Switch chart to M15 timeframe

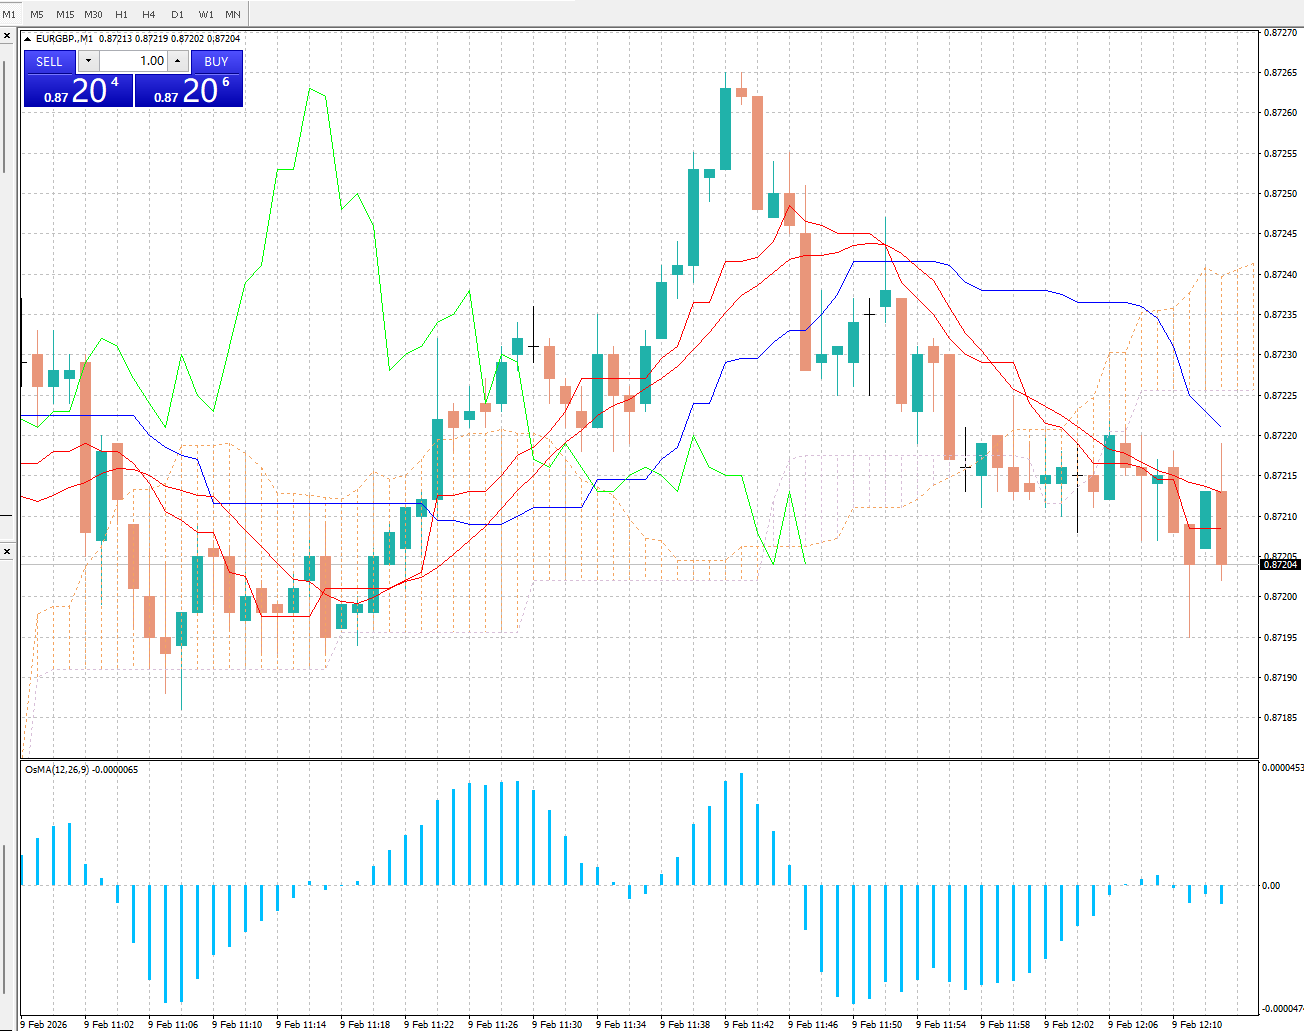click(x=65, y=14)
